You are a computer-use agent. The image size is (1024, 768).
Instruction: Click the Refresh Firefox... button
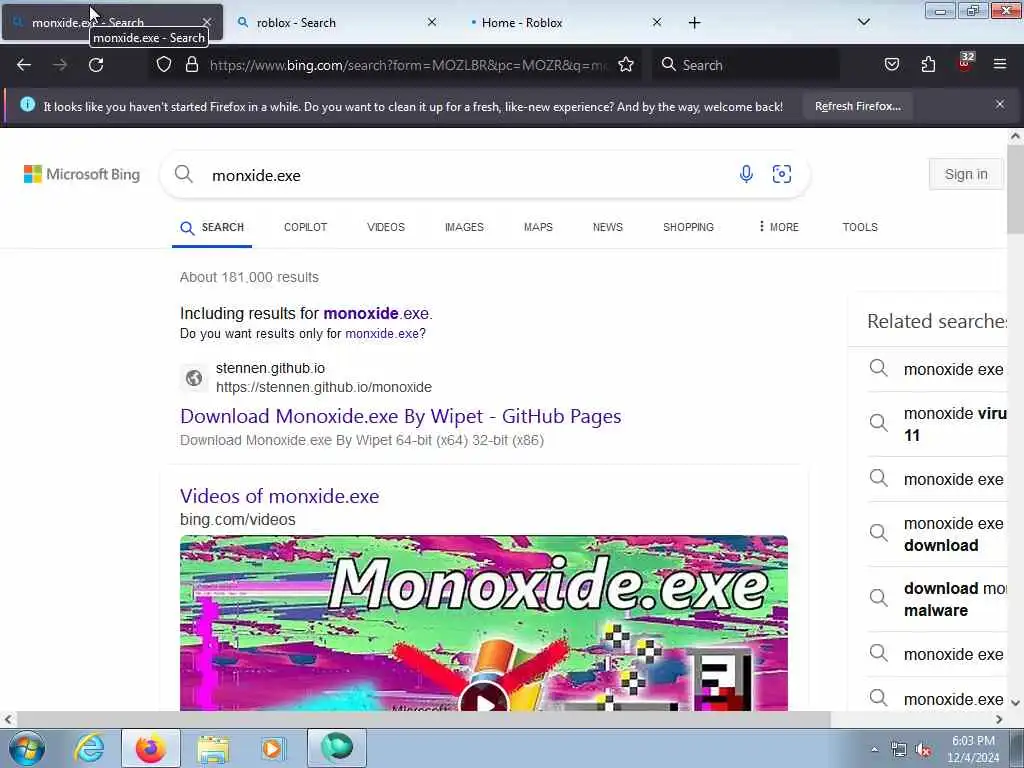pyautogui.click(x=857, y=106)
